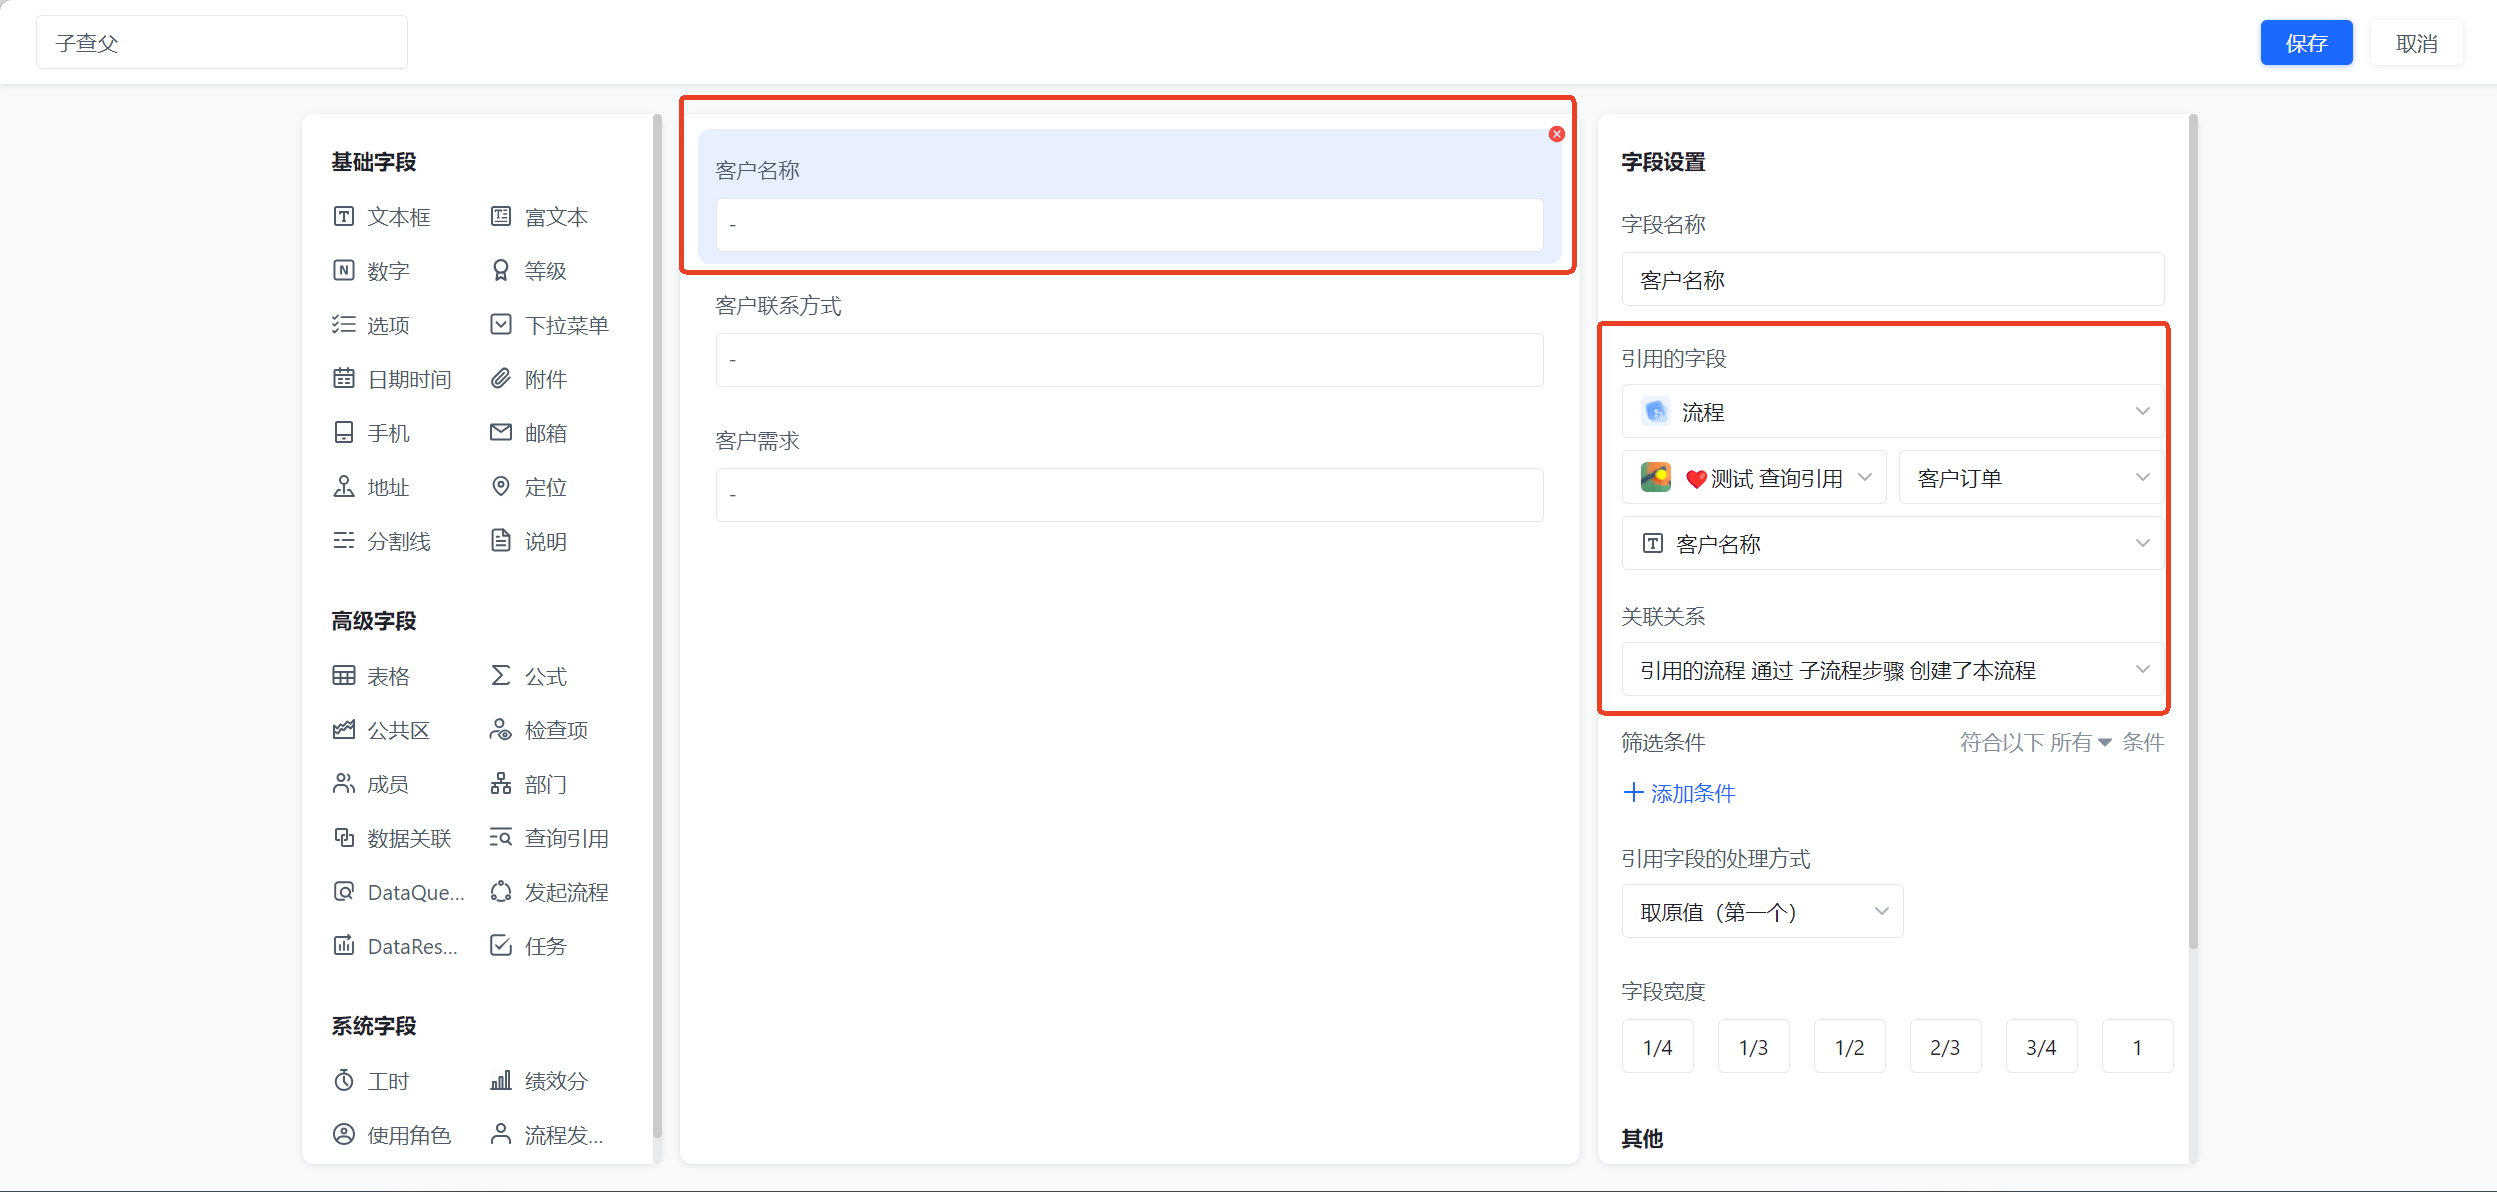Select the DataQue... field icon
The image size is (2497, 1192).
344,892
